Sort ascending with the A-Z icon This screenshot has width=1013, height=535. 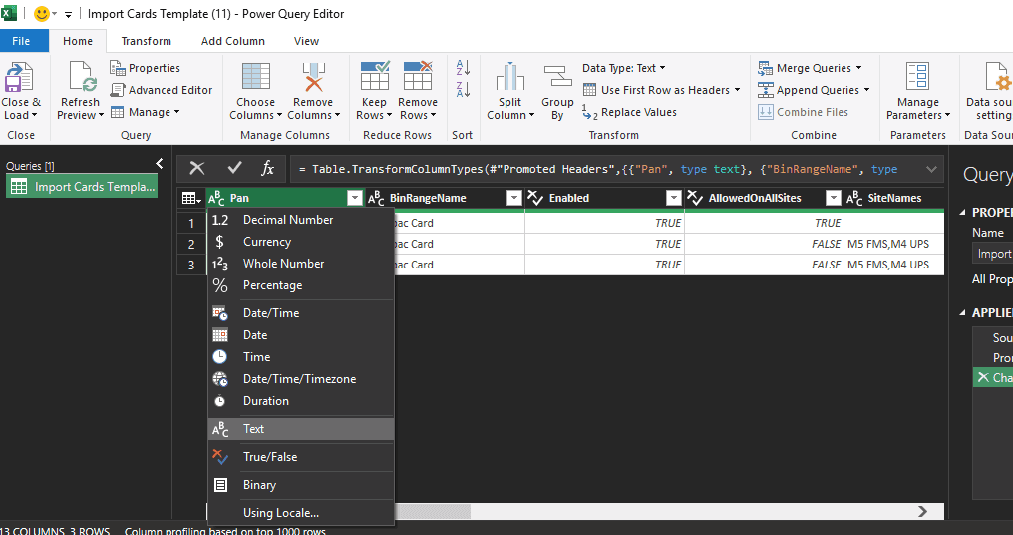463,68
